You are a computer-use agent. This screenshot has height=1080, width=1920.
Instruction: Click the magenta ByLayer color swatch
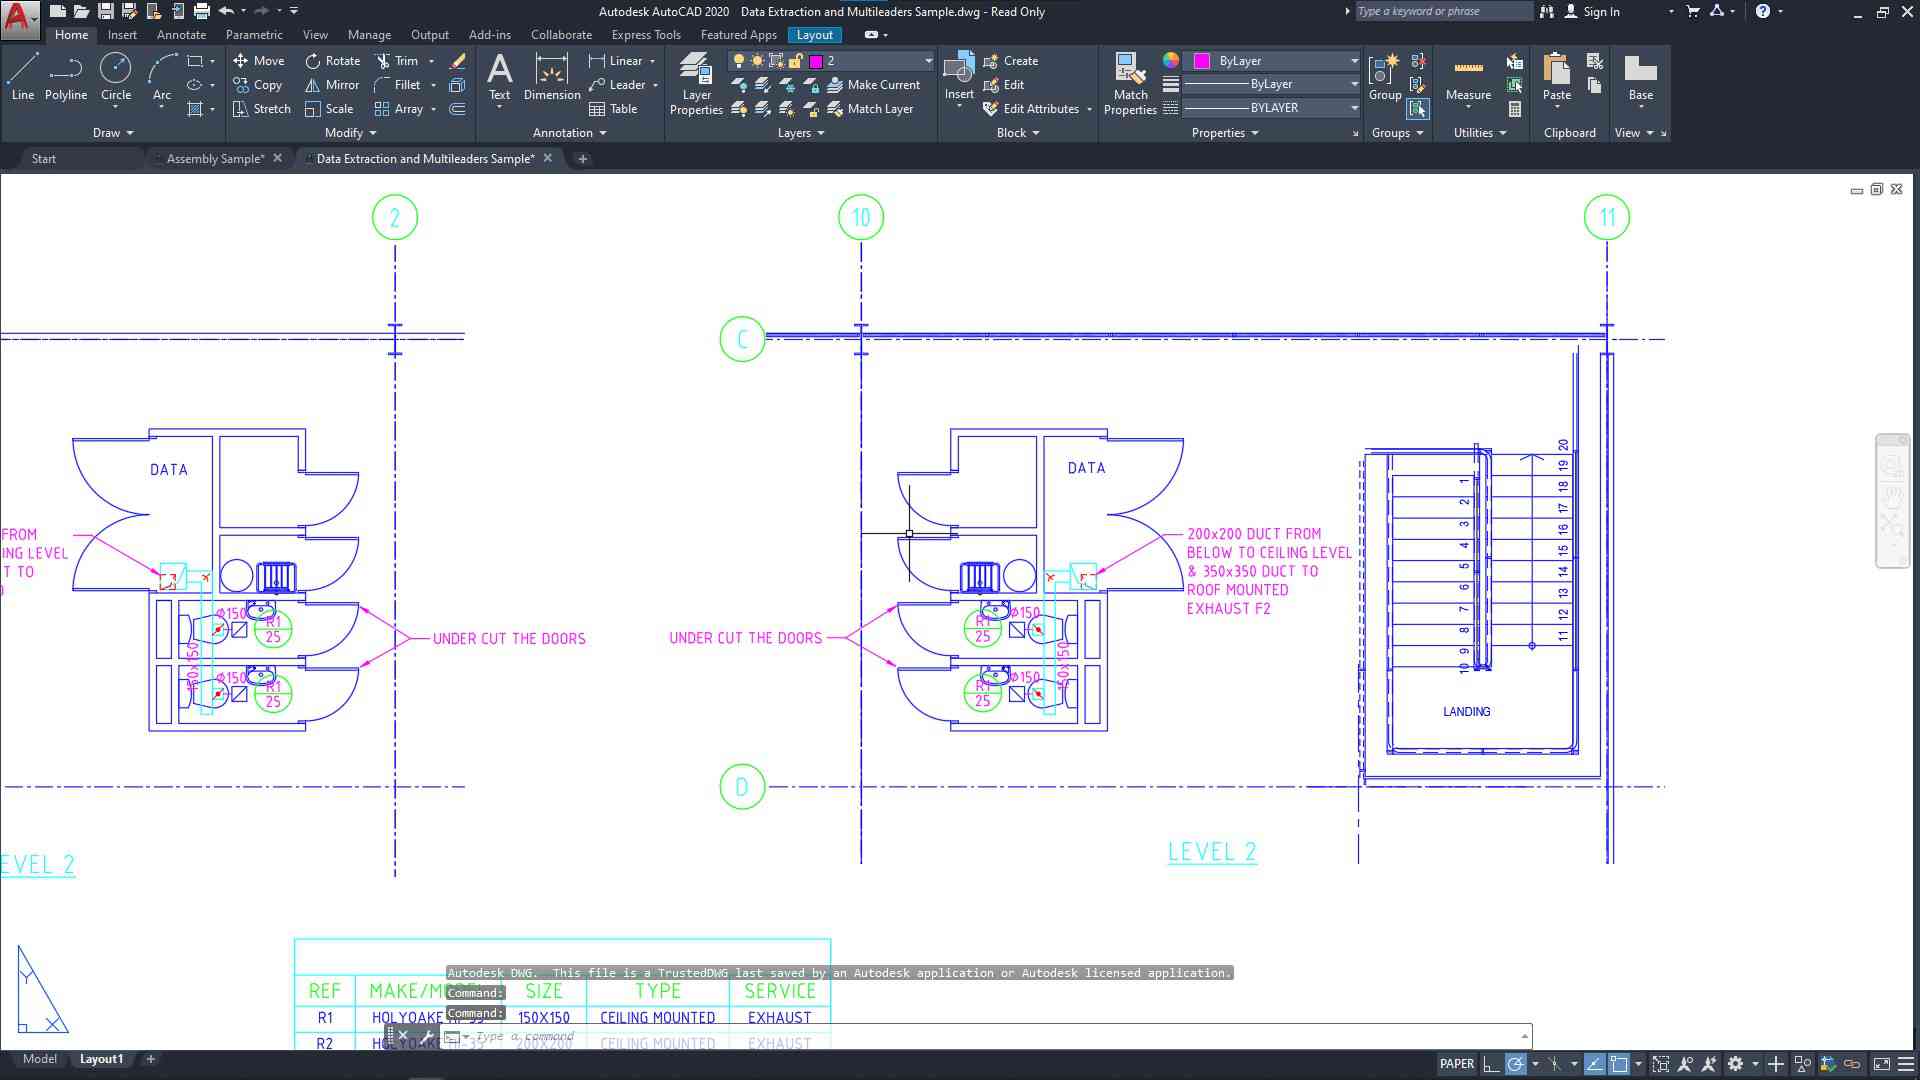tap(1202, 61)
